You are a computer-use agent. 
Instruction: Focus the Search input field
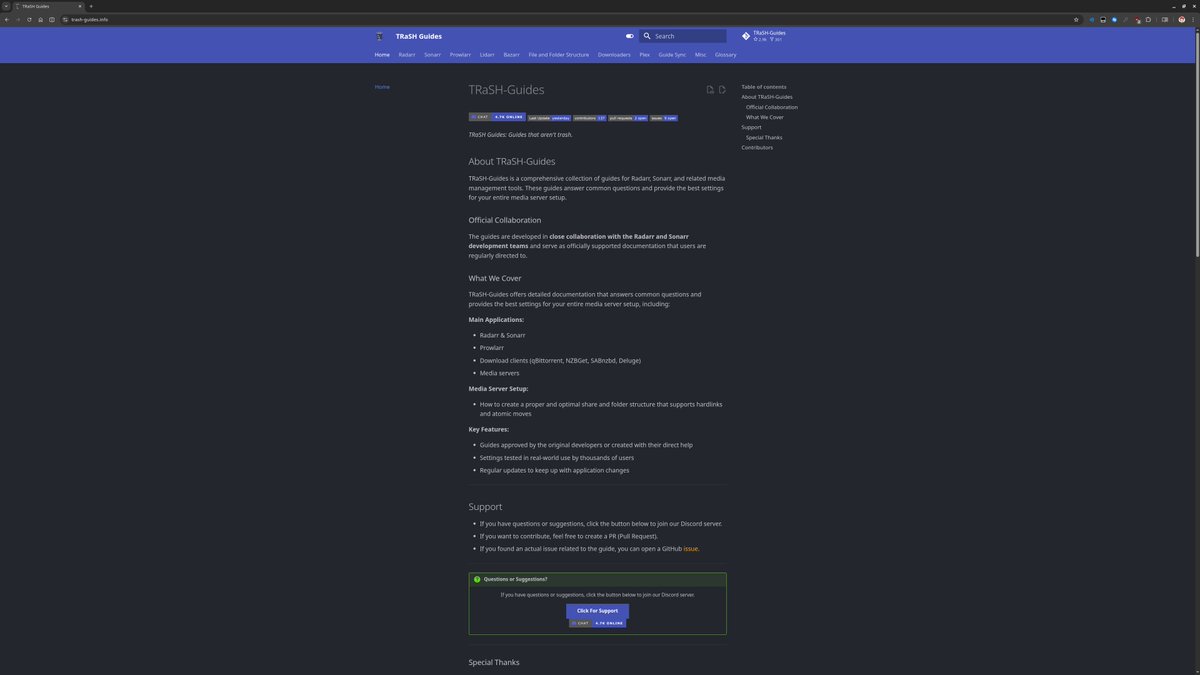click(x=683, y=36)
